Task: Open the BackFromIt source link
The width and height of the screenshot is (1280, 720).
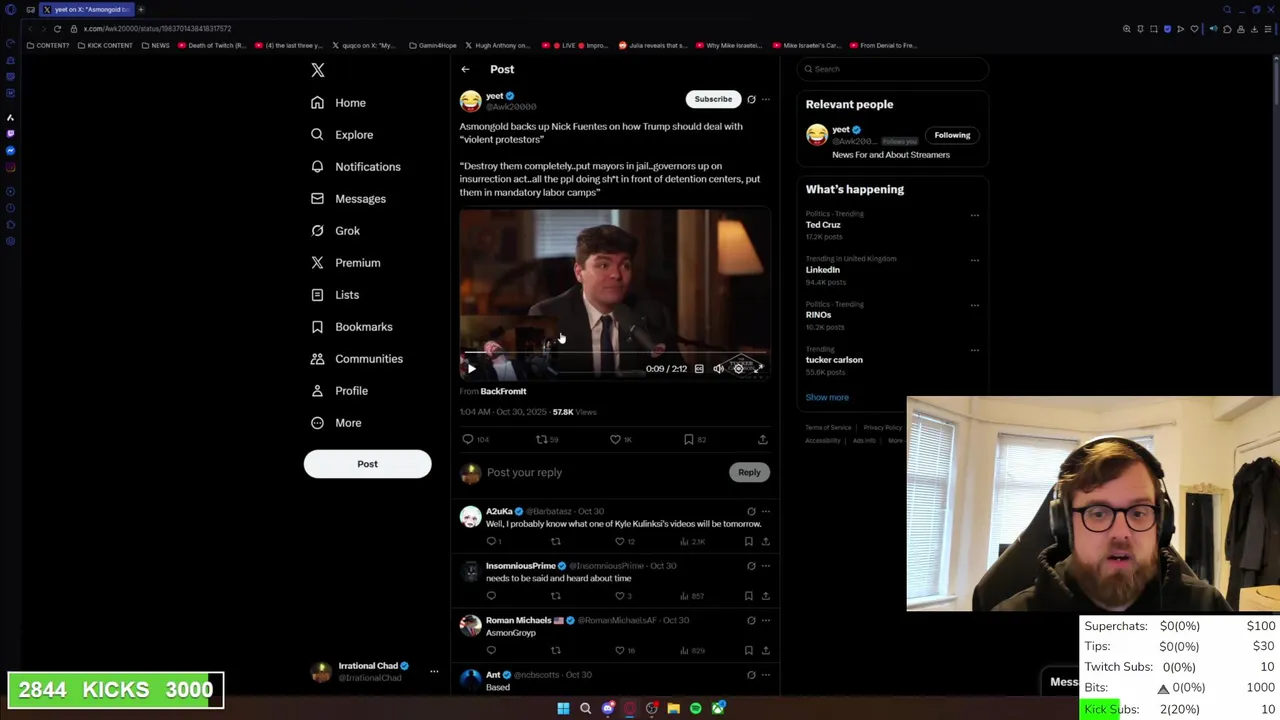Action: (503, 391)
